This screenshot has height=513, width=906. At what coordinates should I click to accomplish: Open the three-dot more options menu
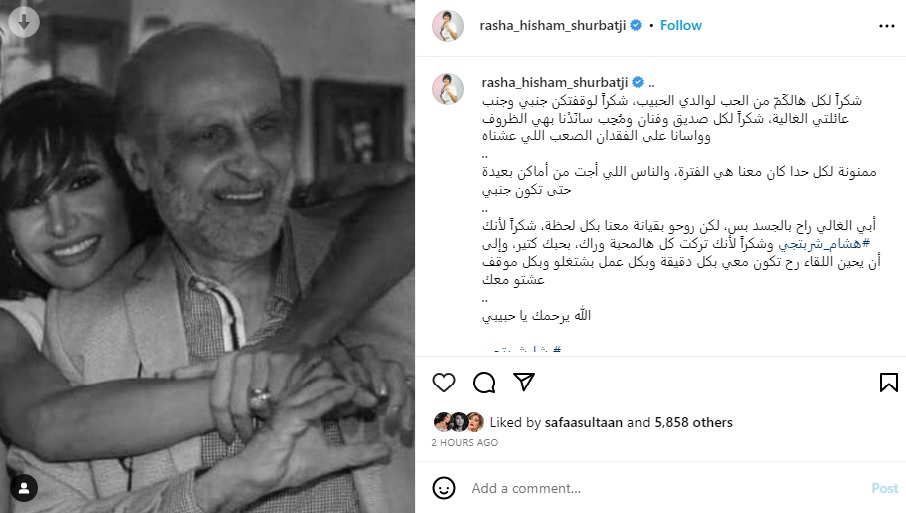pyautogui.click(x=886, y=26)
